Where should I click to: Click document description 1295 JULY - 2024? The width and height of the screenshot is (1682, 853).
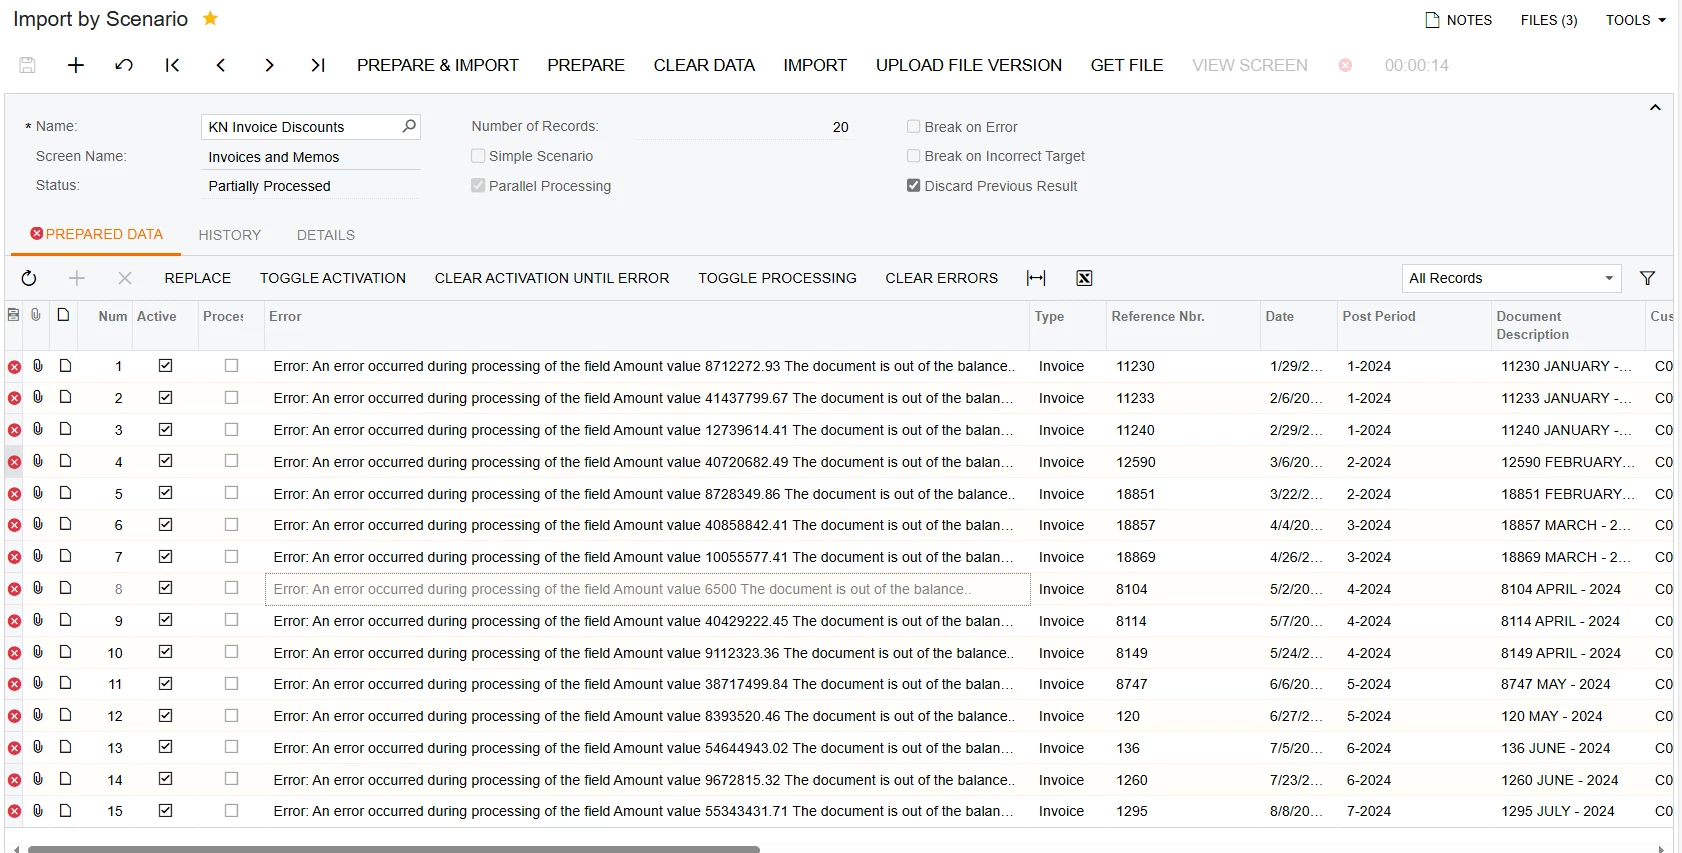[x=1568, y=811]
